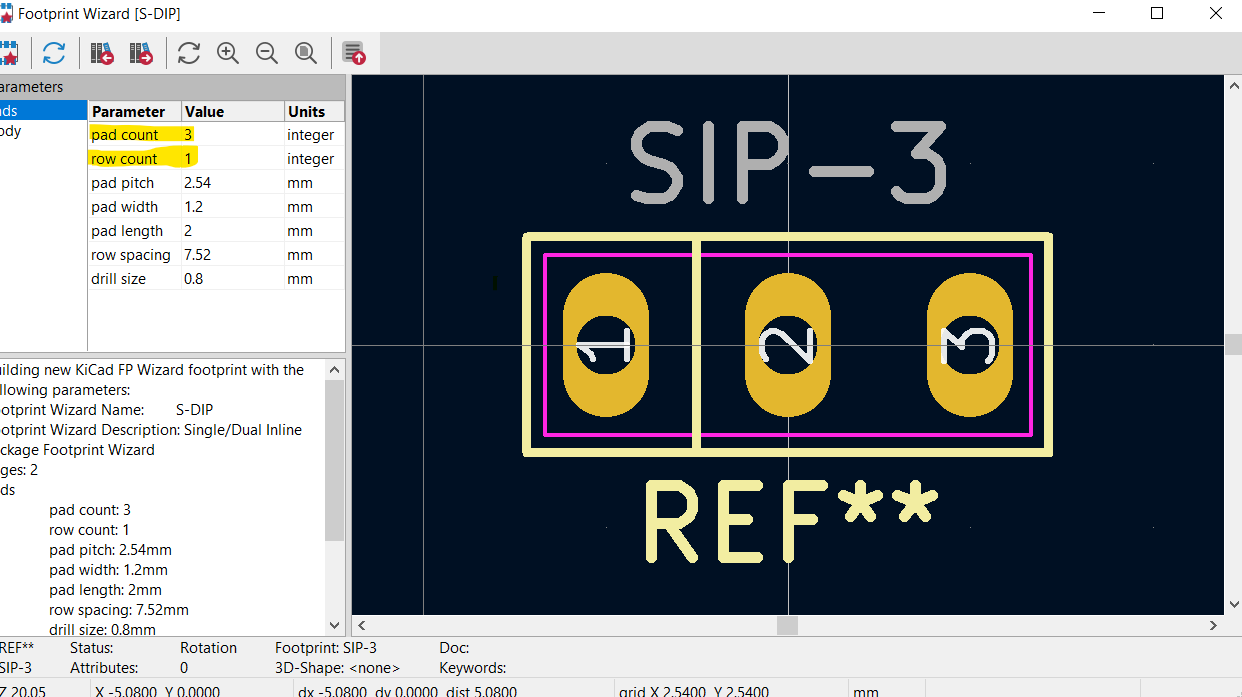Click the 'Doc:' label in info bar

(454, 648)
